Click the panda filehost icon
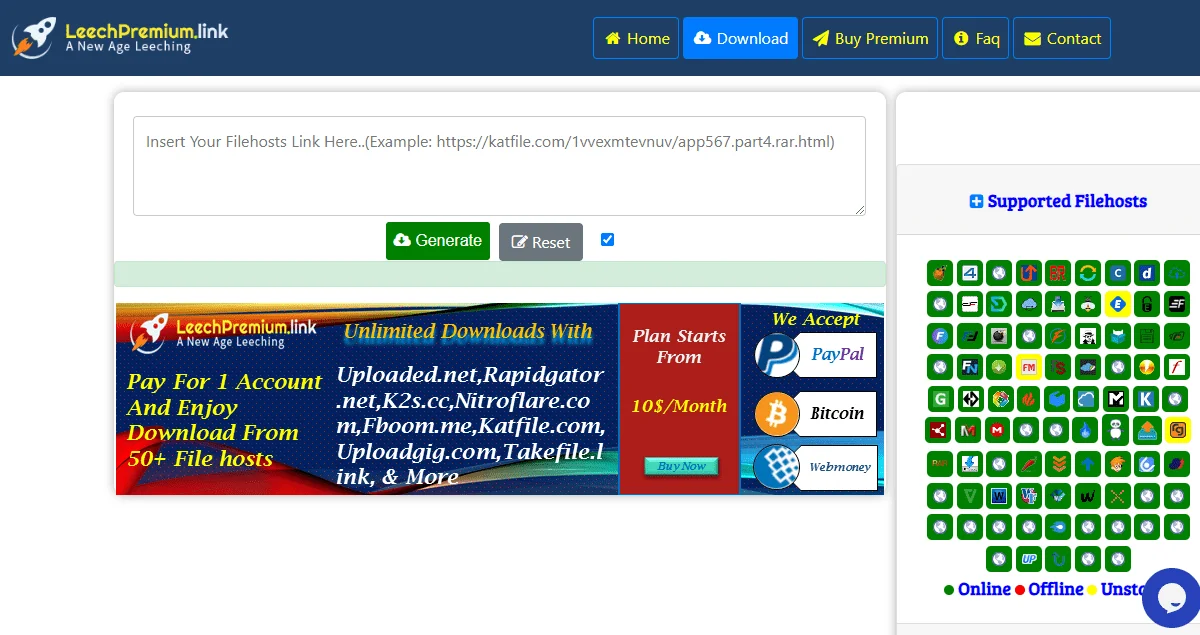The height and width of the screenshot is (635, 1200). (1115, 430)
